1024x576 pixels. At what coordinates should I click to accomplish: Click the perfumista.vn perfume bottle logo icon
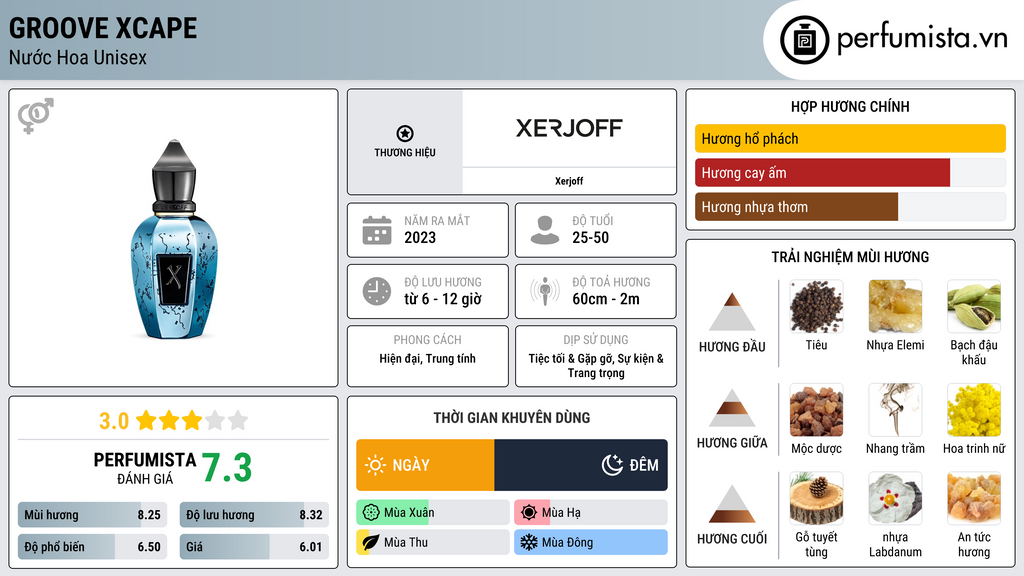point(803,40)
